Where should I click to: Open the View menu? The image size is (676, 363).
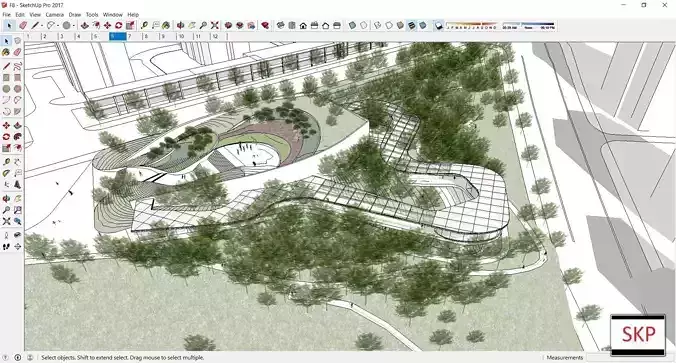35,15
